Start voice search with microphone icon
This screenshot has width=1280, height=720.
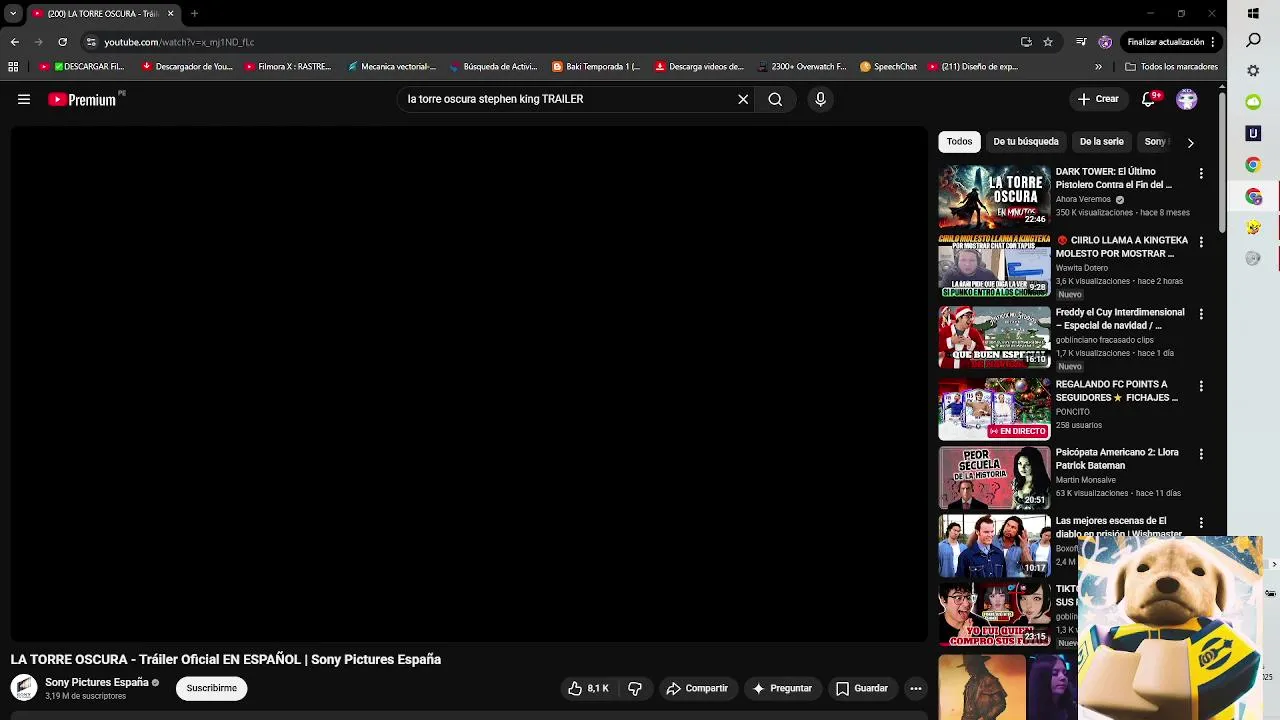click(820, 99)
